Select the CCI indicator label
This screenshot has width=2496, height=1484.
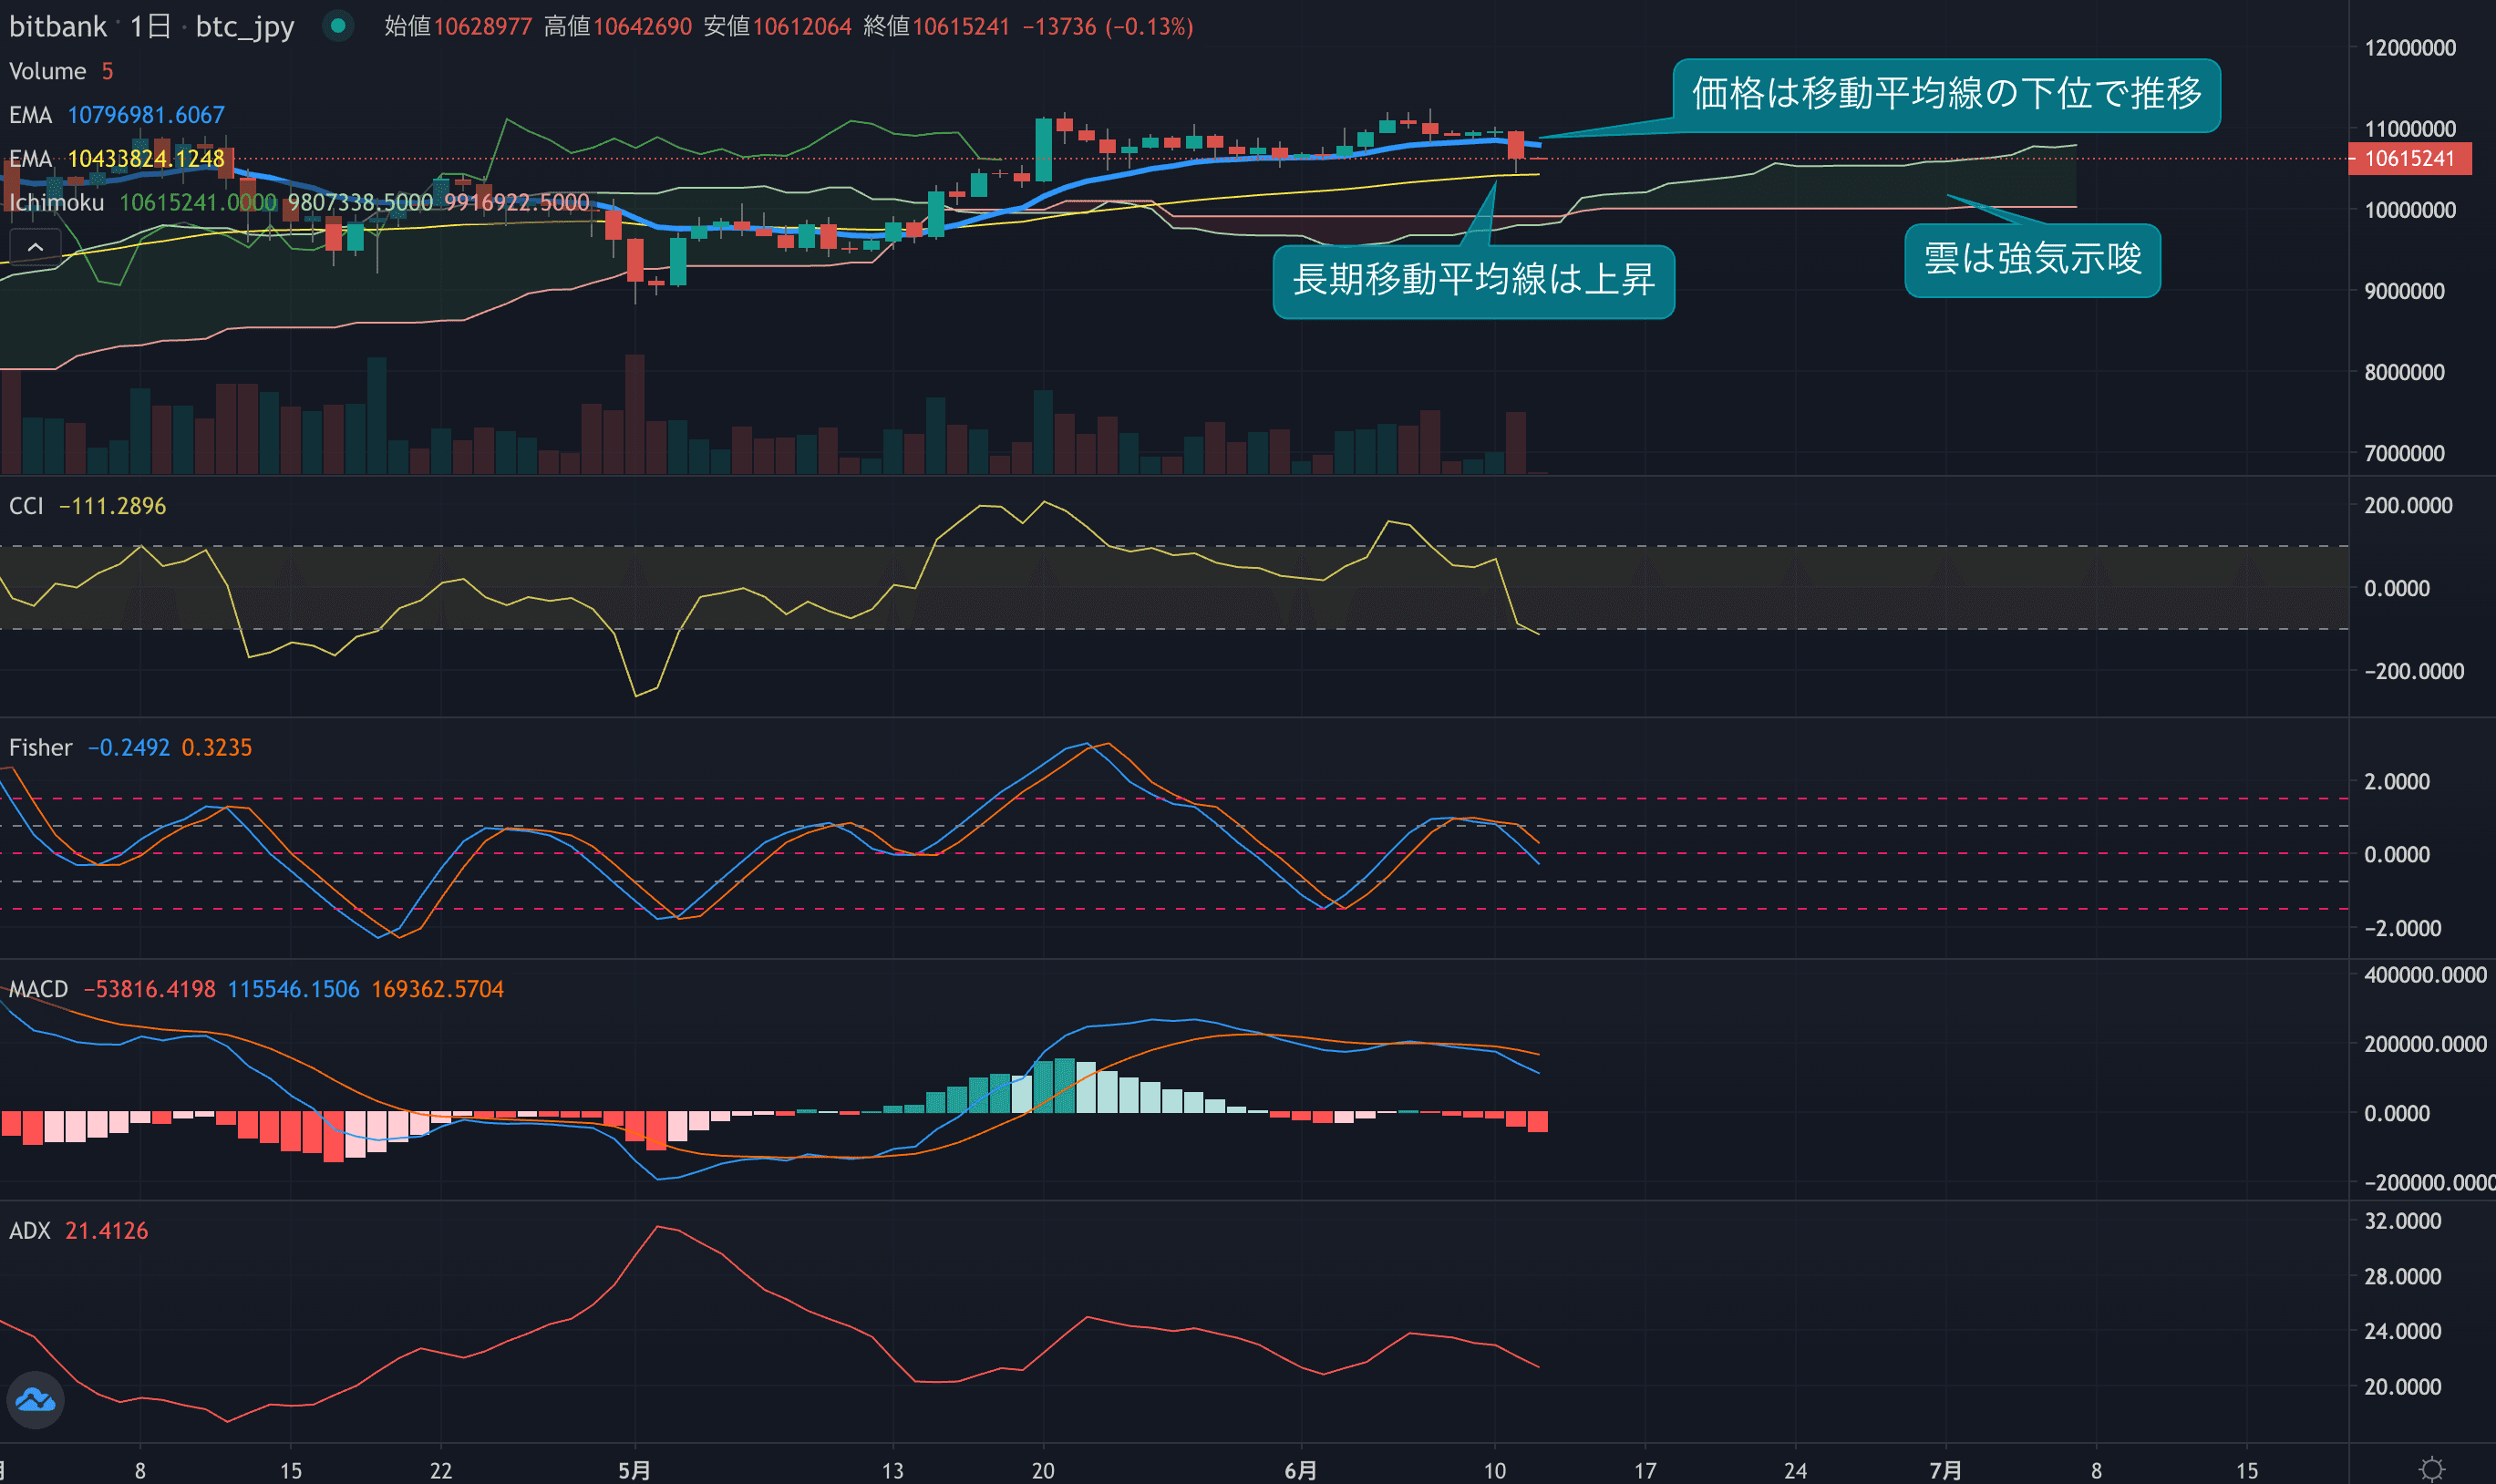coord(26,506)
